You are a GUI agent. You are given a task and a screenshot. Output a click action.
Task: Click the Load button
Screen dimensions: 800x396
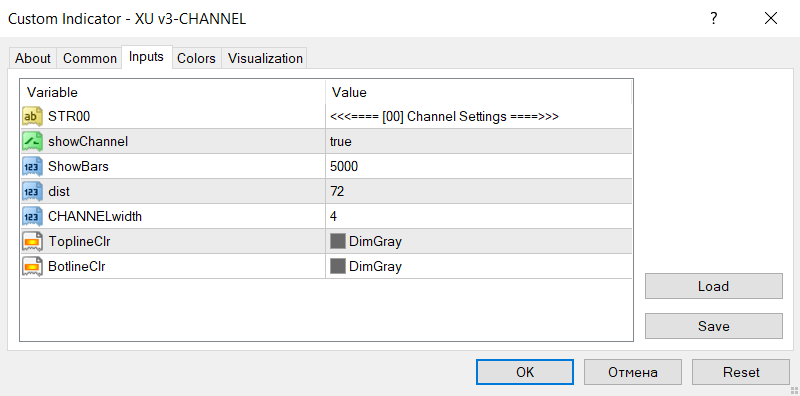(x=713, y=286)
